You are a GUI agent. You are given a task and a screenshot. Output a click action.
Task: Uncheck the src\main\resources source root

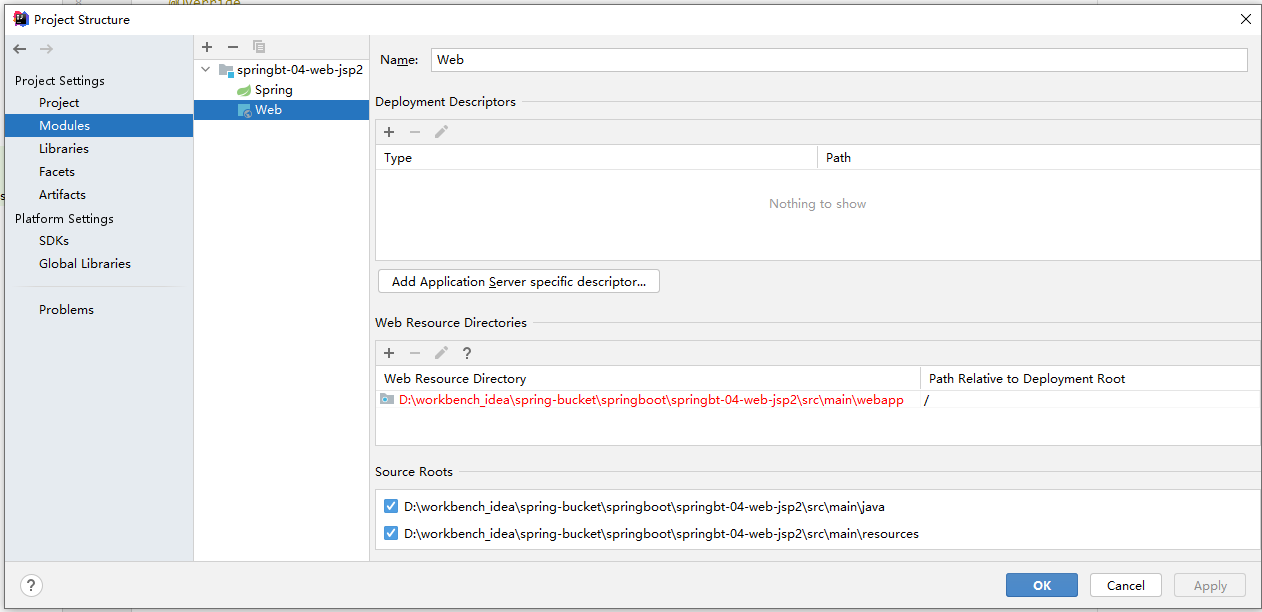[x=391, y=534]
